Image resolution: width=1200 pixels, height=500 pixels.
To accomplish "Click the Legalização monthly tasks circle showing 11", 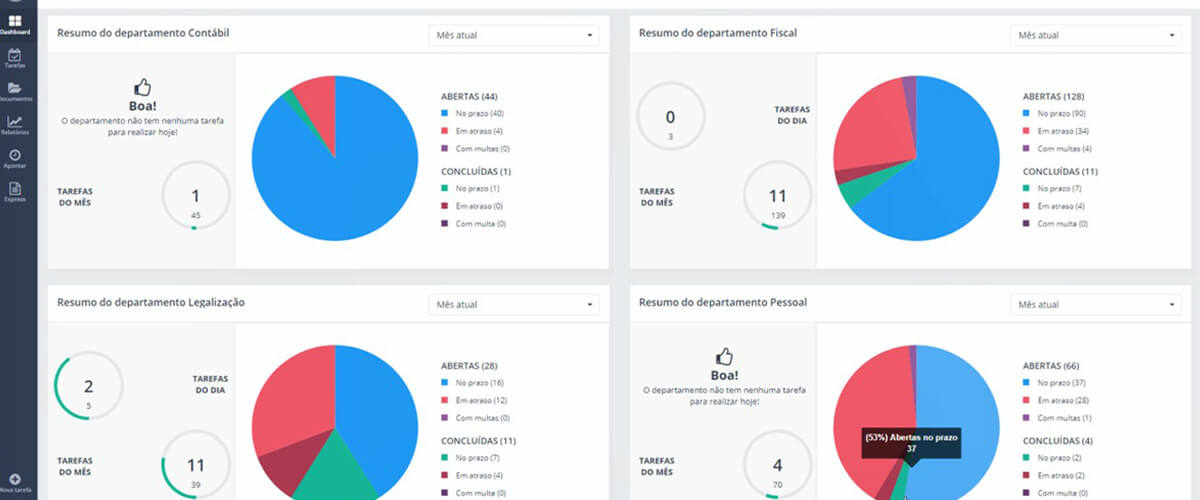I will [x=195, y=464].
